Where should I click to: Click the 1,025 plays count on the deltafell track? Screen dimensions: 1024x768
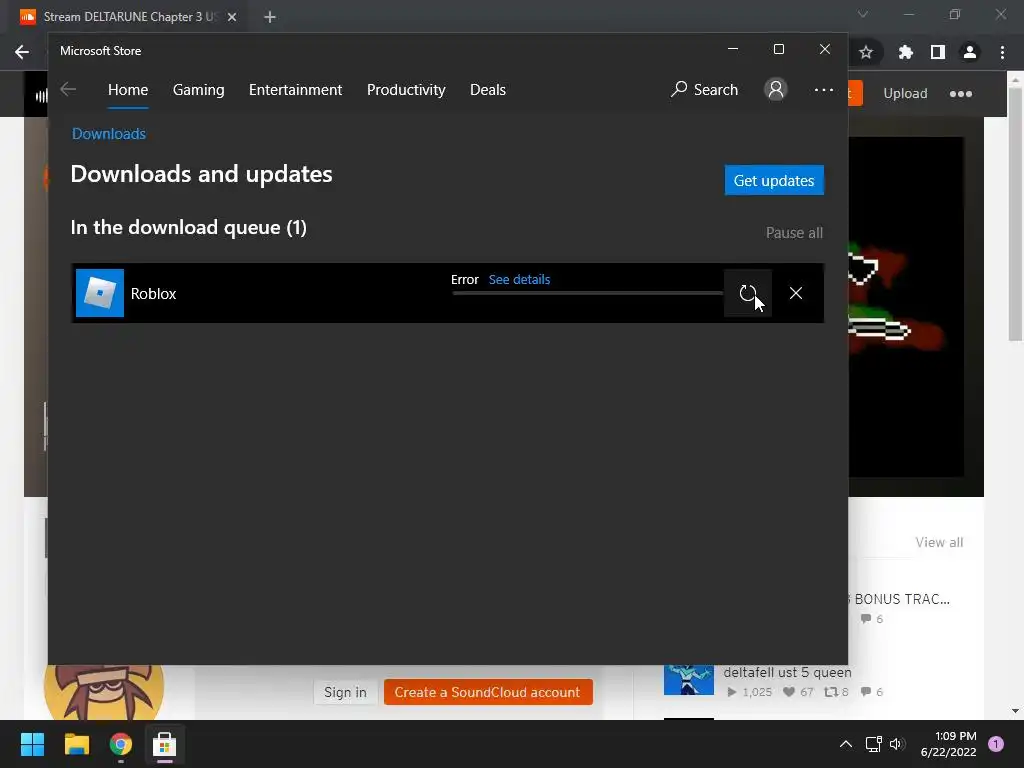[x=749, y=692]
